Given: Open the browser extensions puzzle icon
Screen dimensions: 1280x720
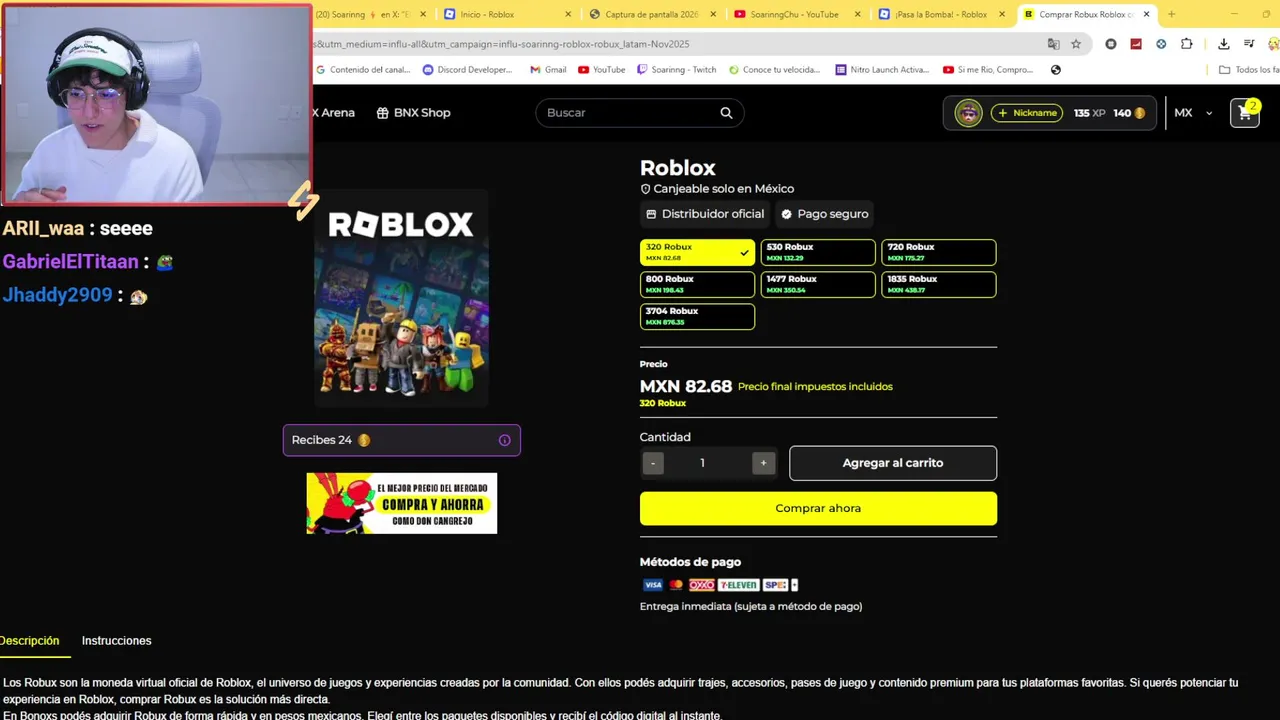Looking at the screenshot, I should [1187, 44].
